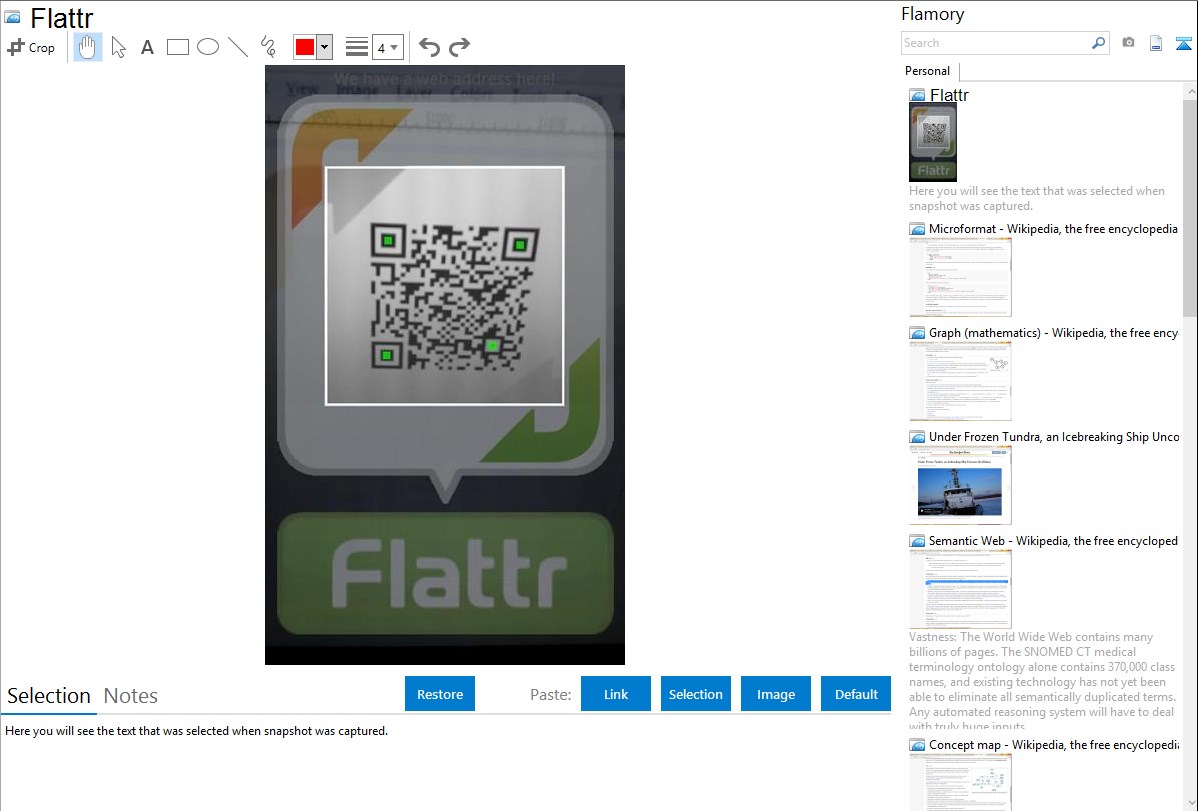Click the sidebar scrollbar thumb
This screenshot has width=1198, height=811.
point(1190,206)
